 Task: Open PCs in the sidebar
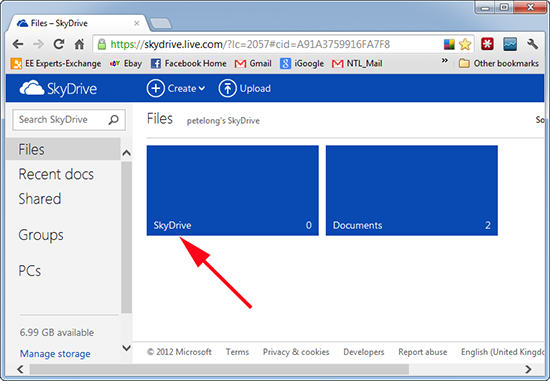click(x=30, y=271)
